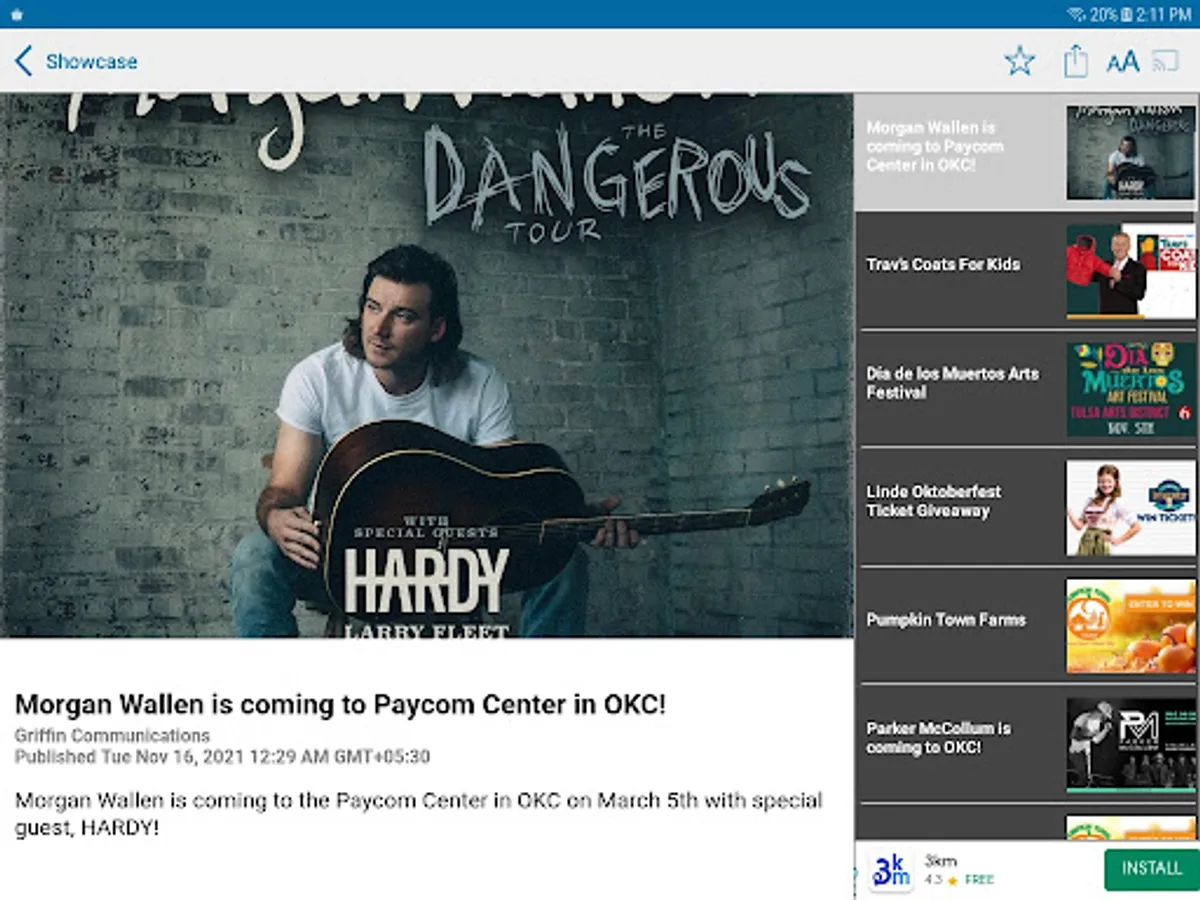Tap the notification icon in status bar

point(15,14)
